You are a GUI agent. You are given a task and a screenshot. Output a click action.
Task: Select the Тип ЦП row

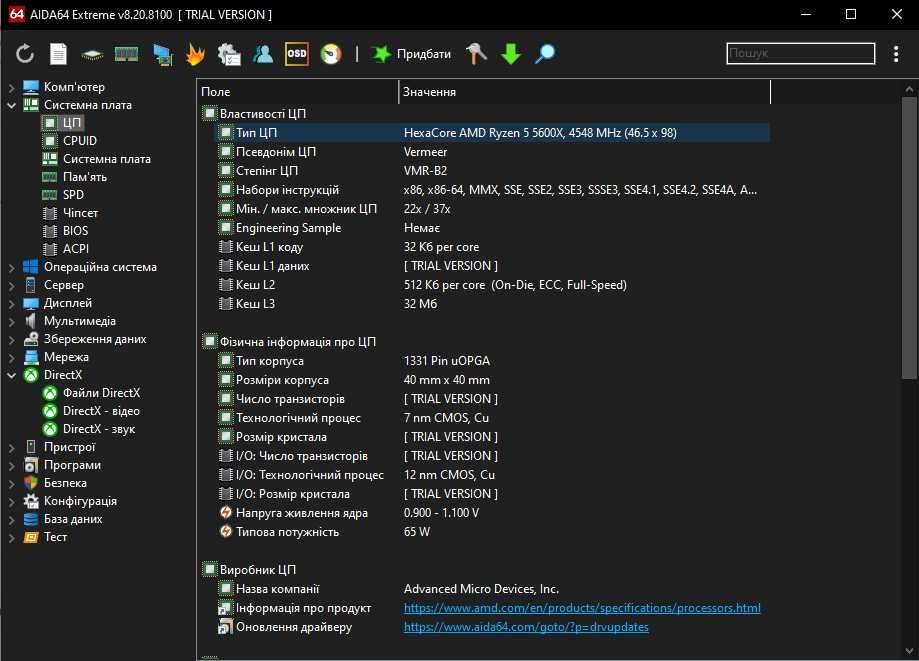pyautogui.click(x=492, y=133)
